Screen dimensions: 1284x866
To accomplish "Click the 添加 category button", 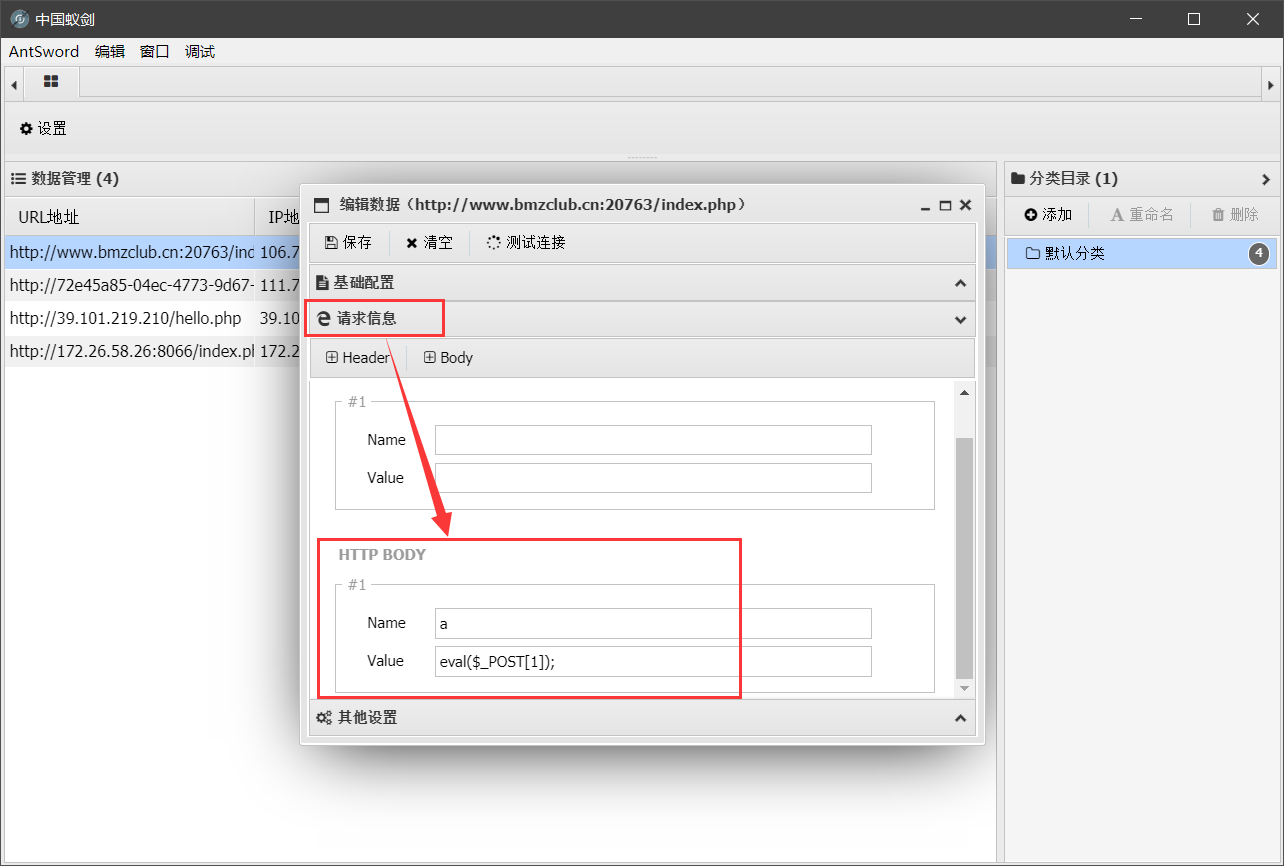I will tap(1048, 214).
